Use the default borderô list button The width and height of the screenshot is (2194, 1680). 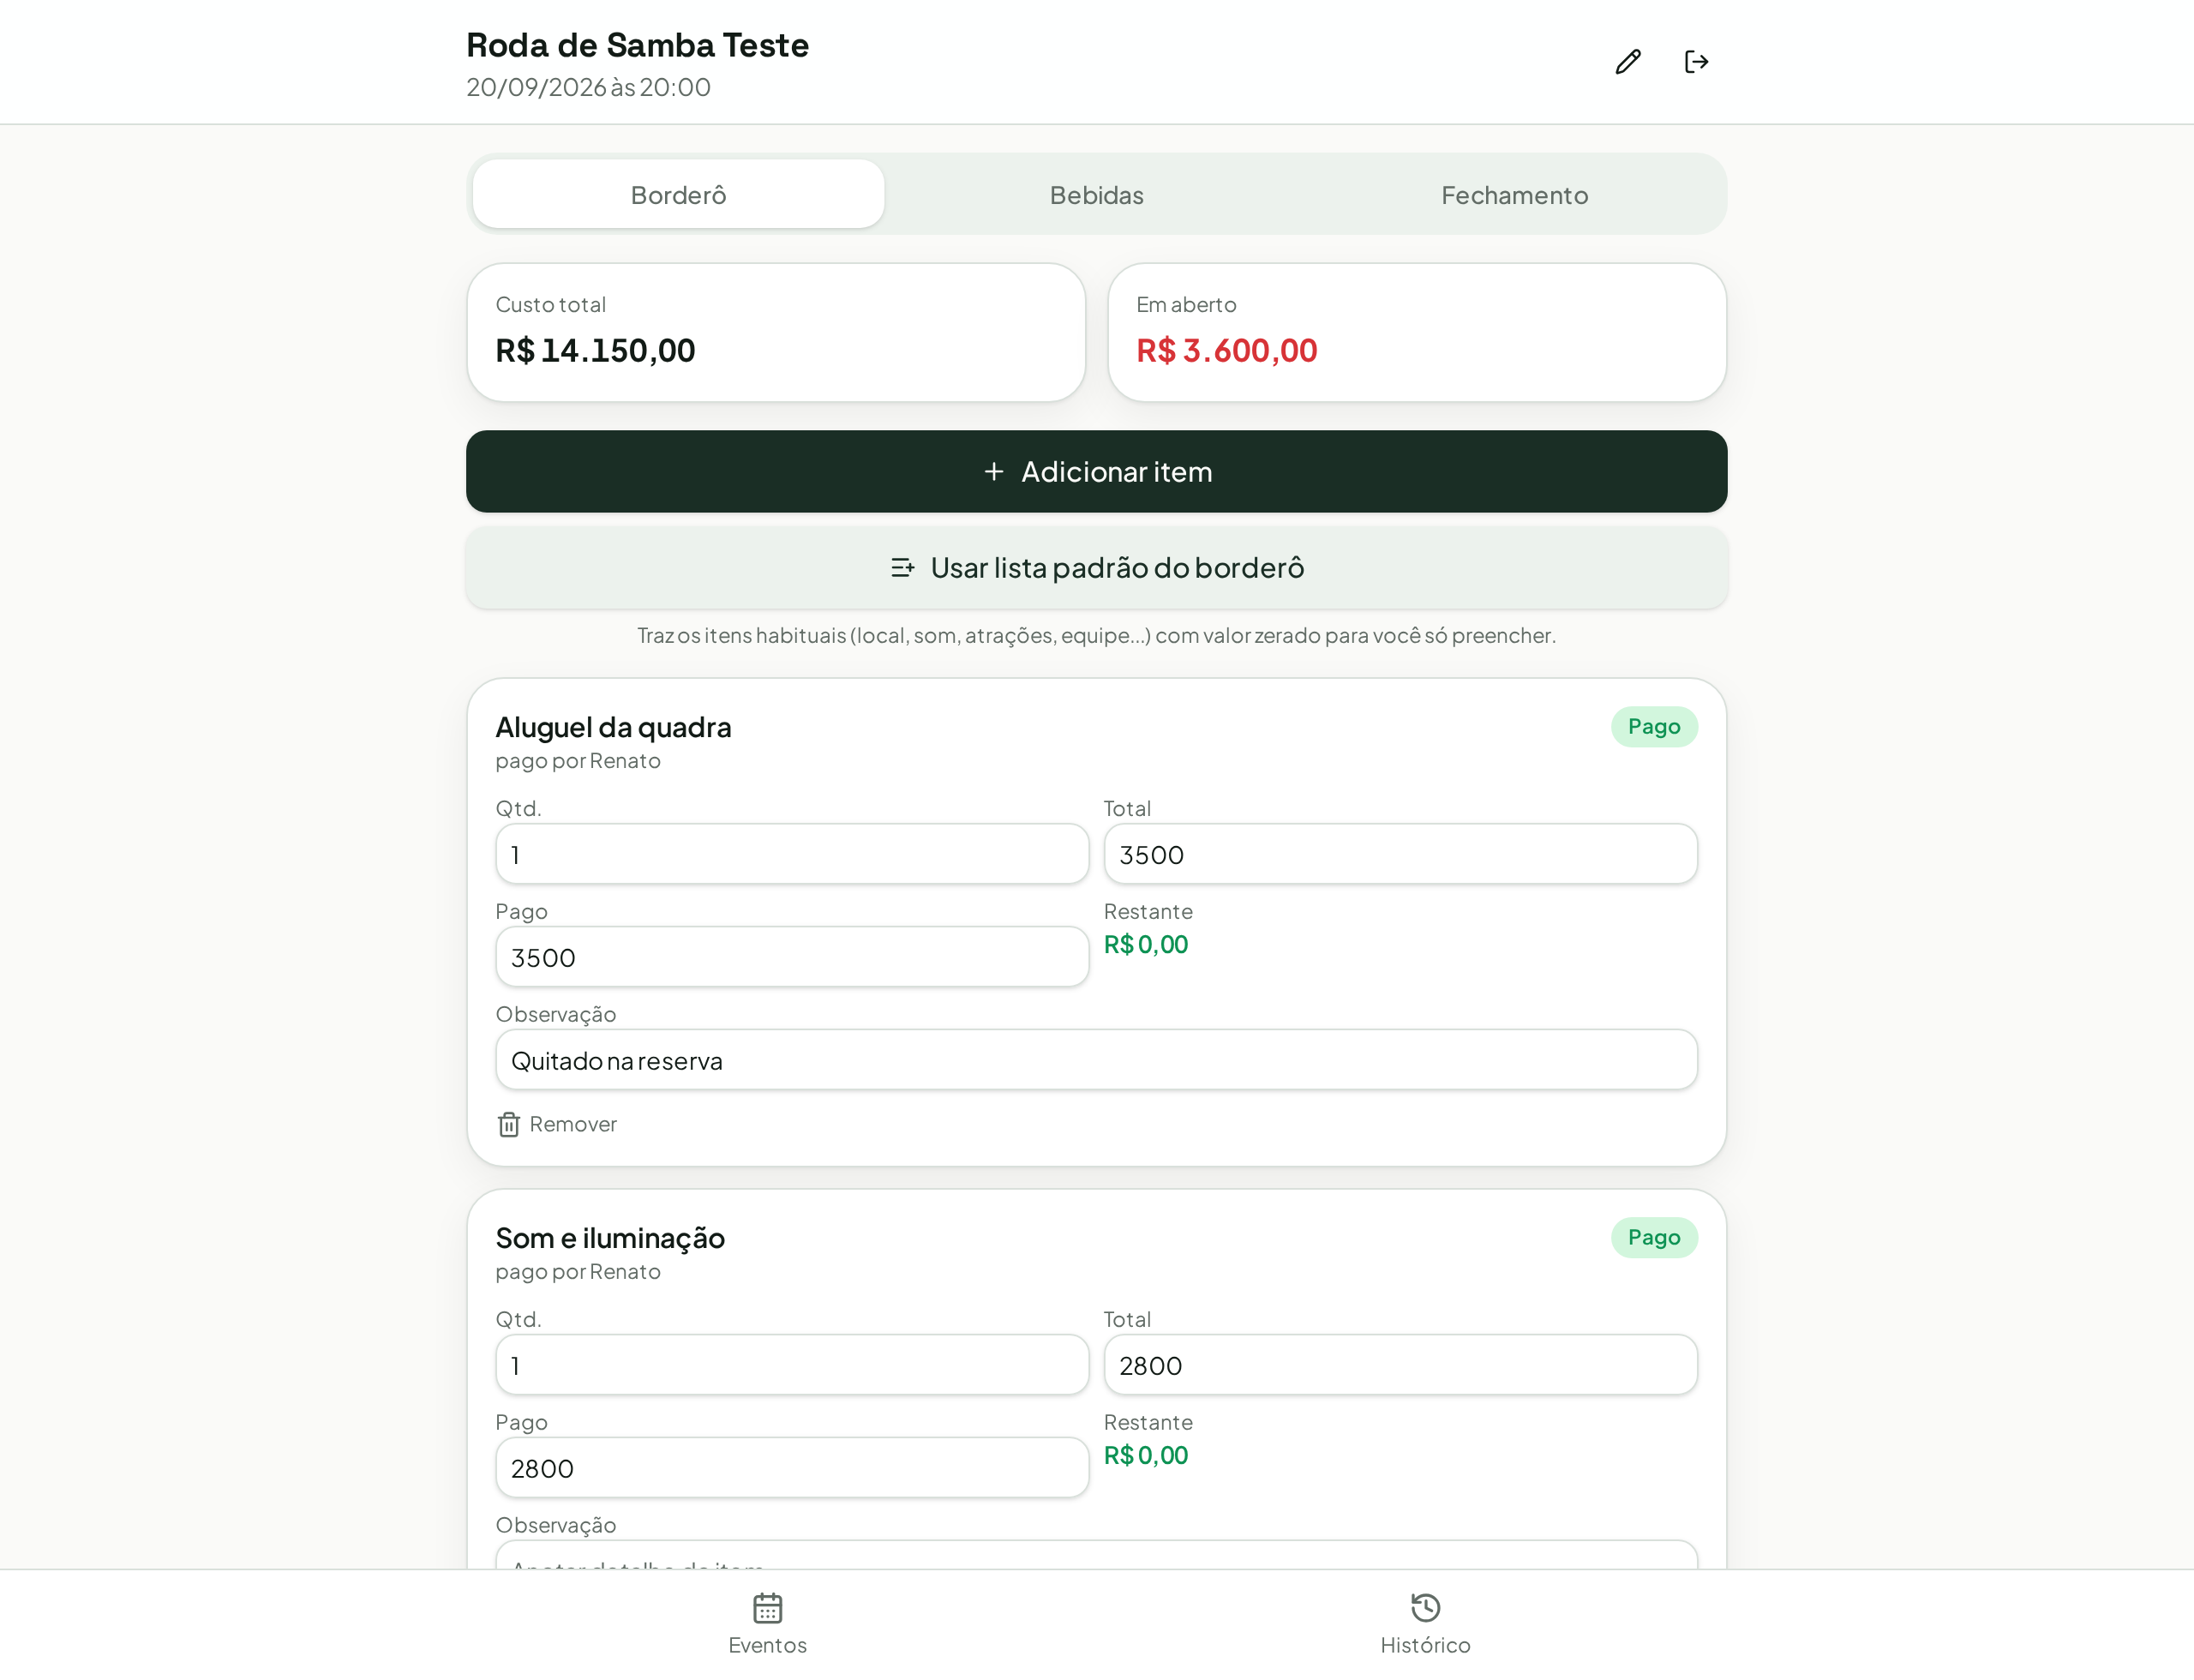[x=1096, y=567]
